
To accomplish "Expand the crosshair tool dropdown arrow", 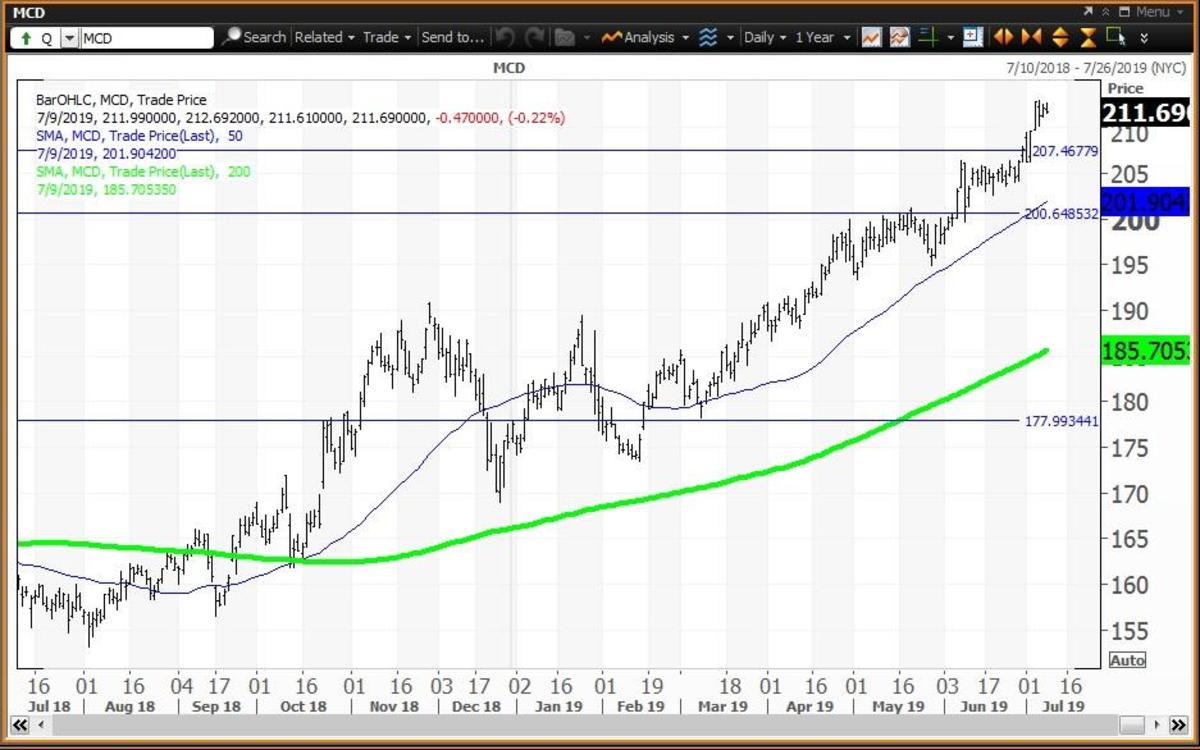I will [x=950, y=37].
